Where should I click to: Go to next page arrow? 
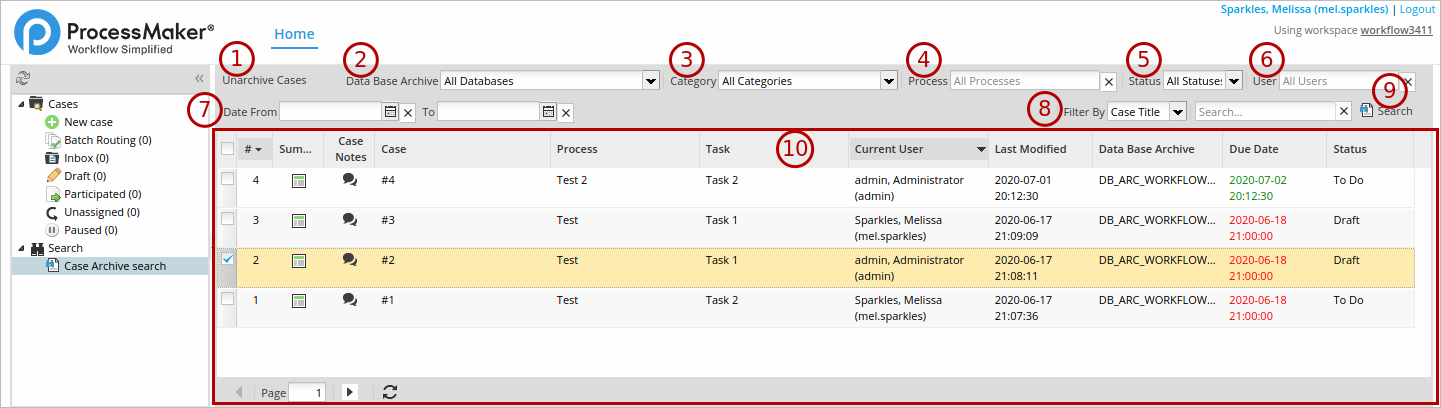[349, 392]
